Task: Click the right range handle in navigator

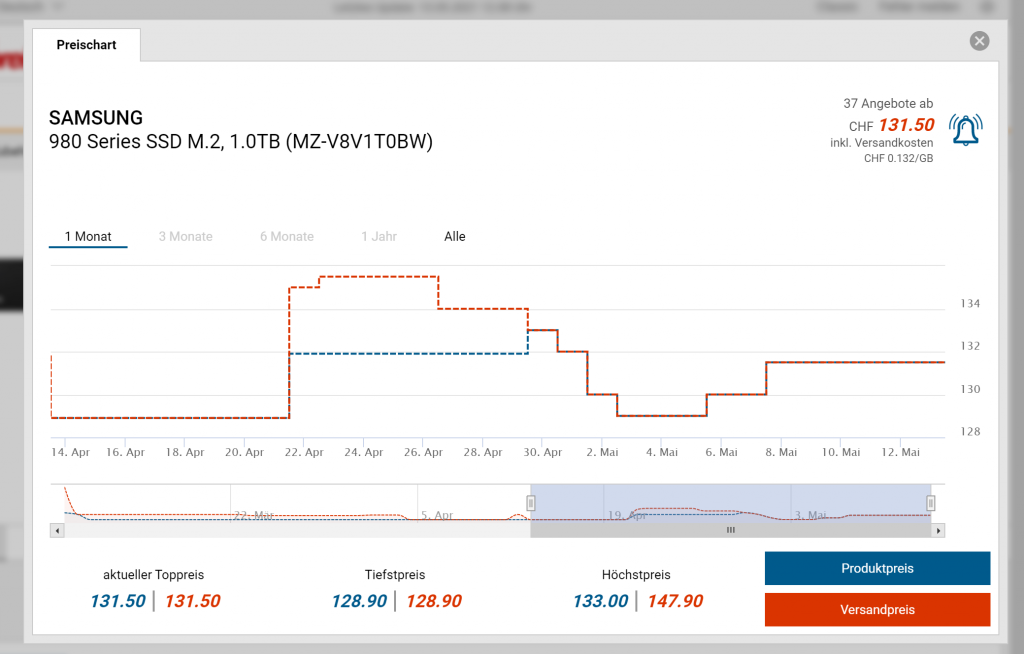Action: (x=931, y=503)
